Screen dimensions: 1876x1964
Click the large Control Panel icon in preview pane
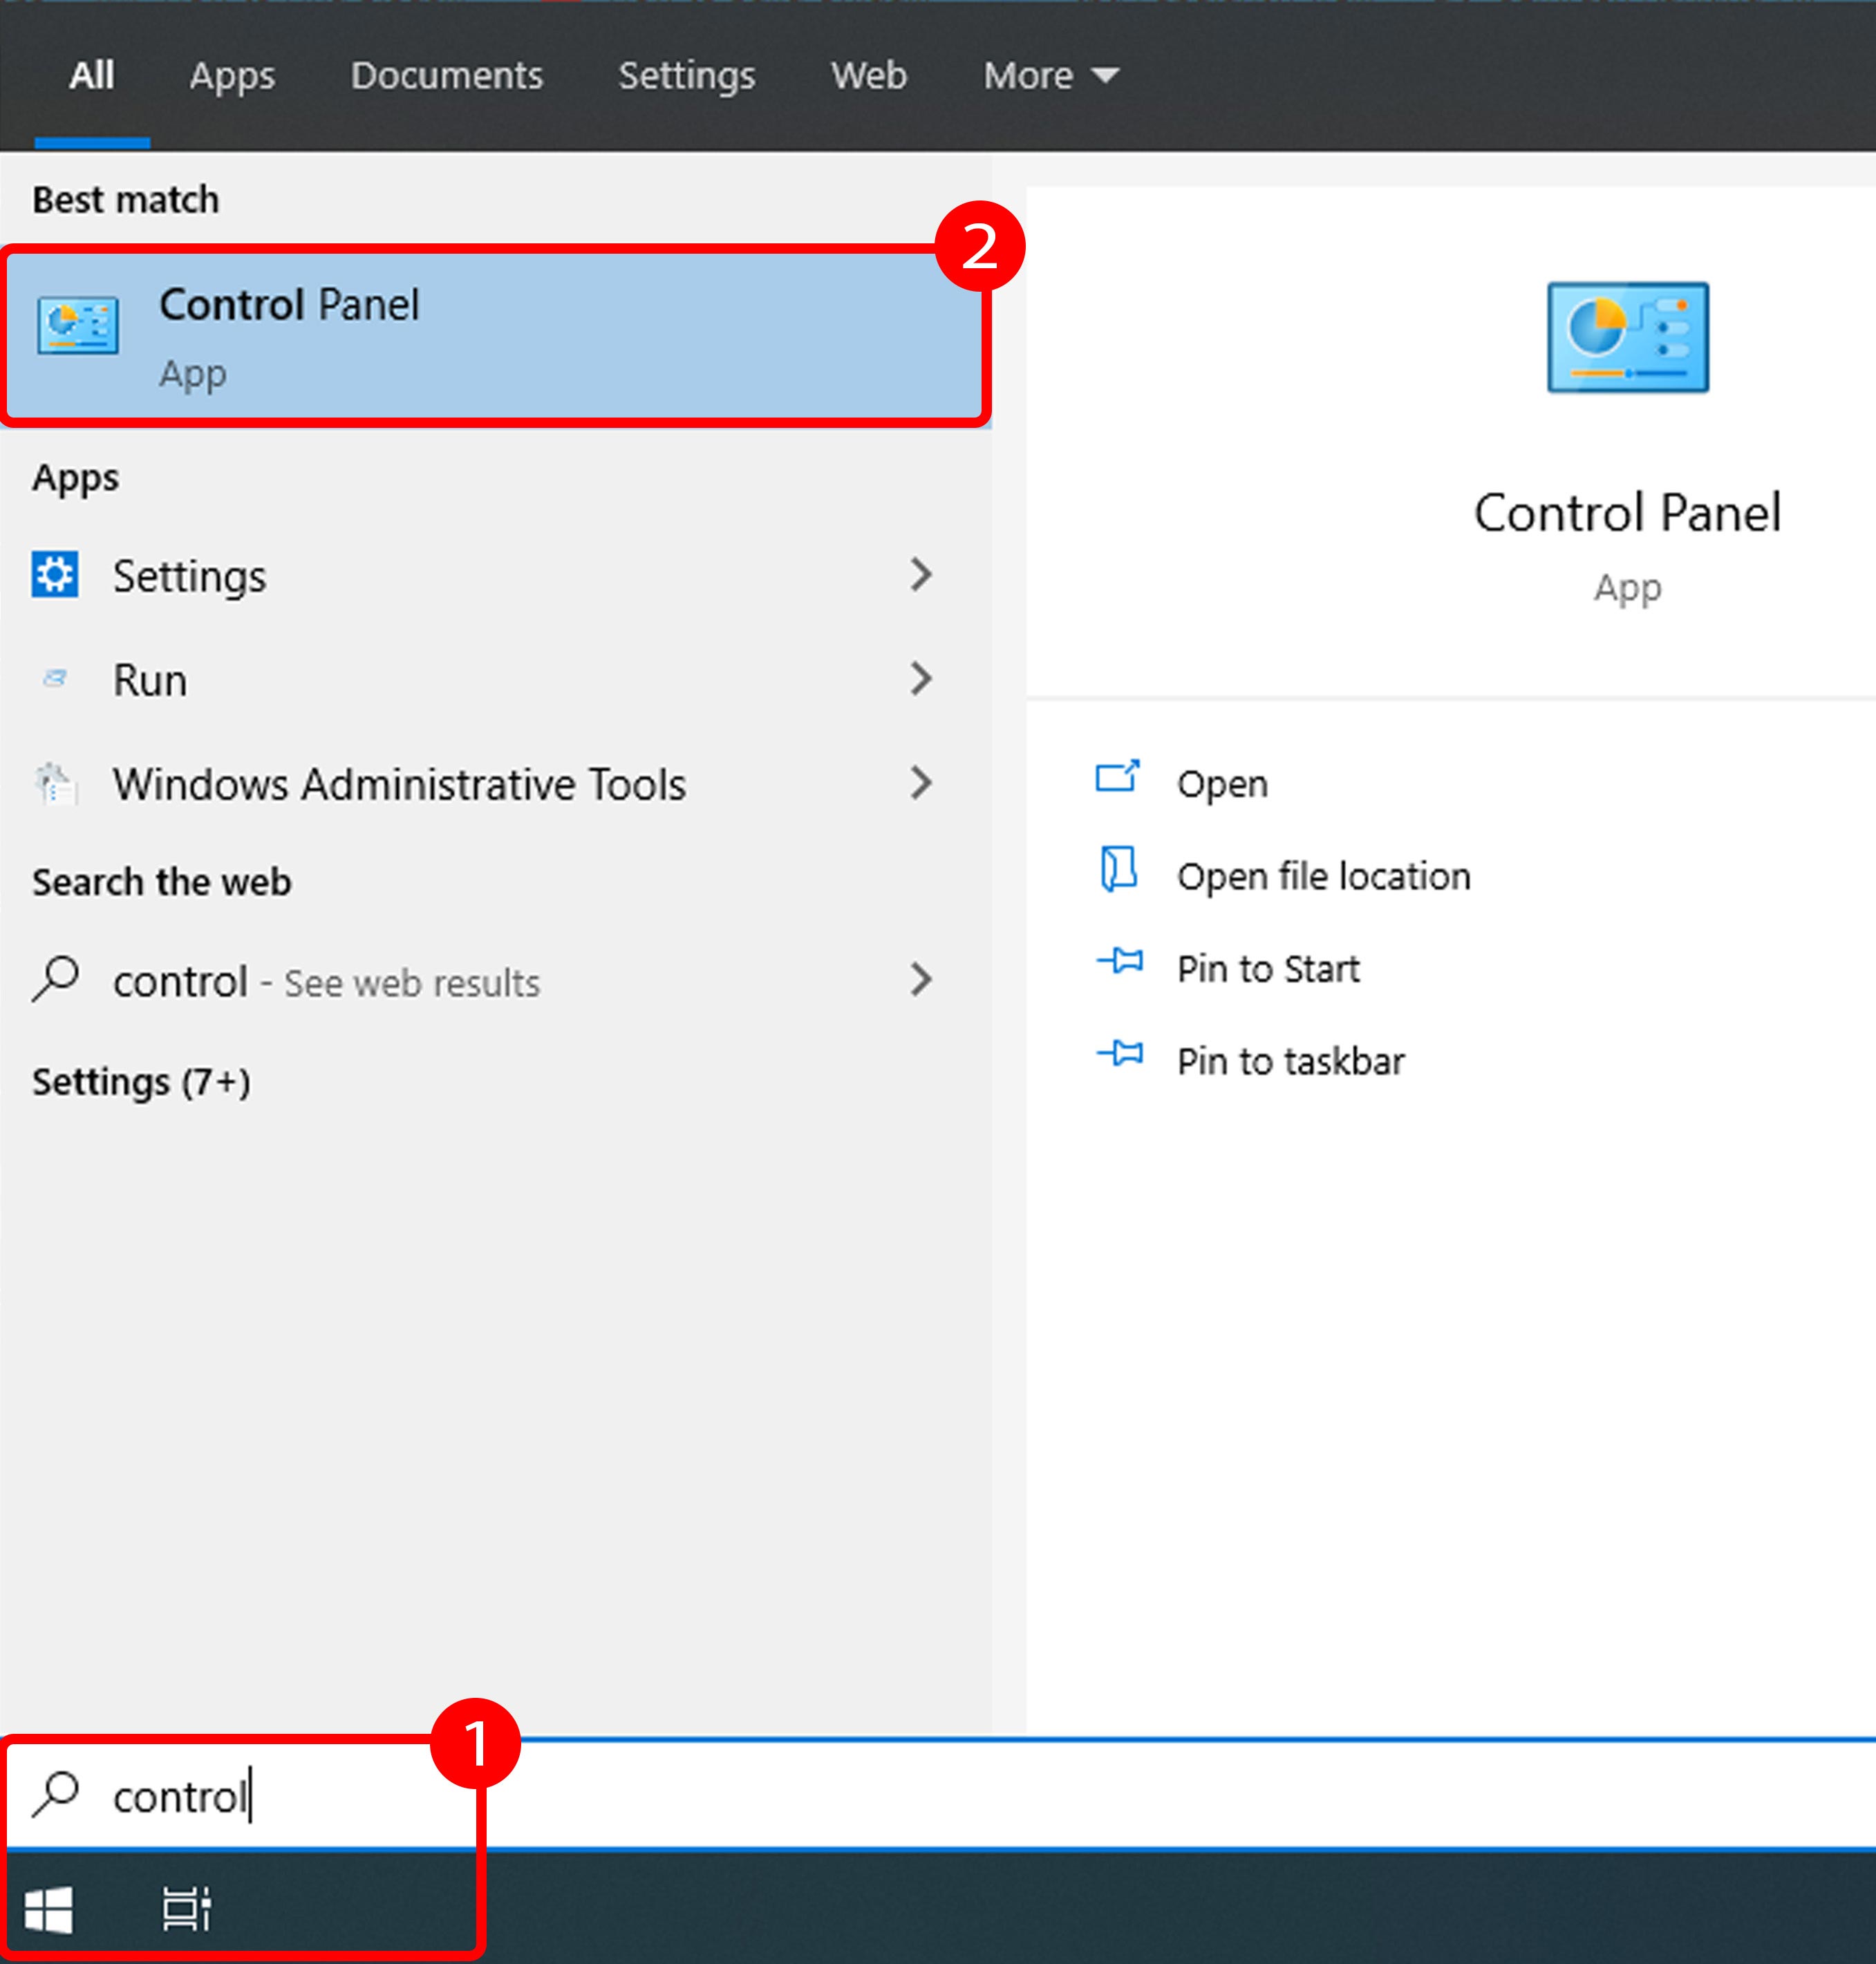1627,337
